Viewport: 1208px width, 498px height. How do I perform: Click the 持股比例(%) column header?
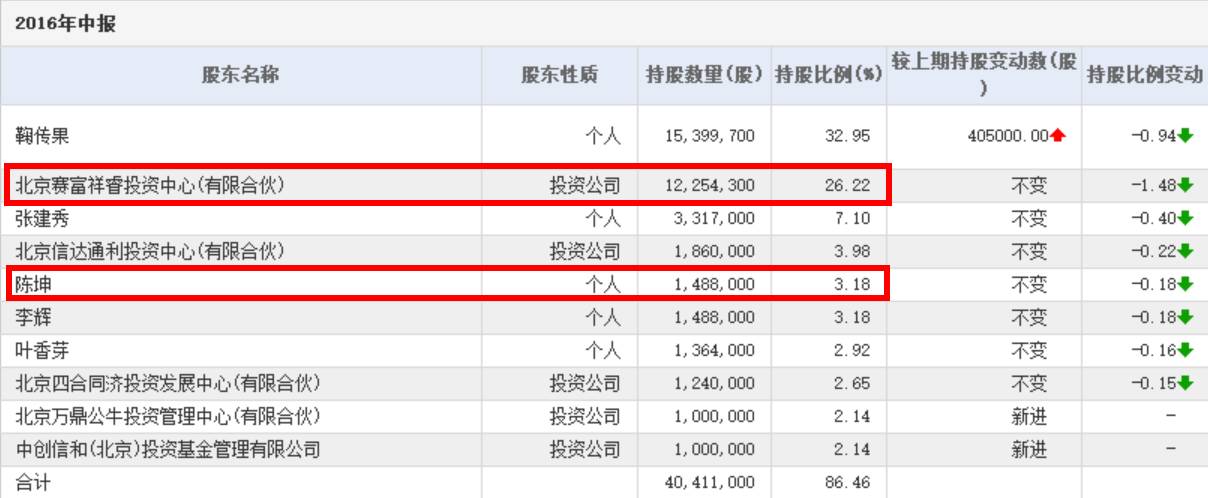(x=829, y=75)
